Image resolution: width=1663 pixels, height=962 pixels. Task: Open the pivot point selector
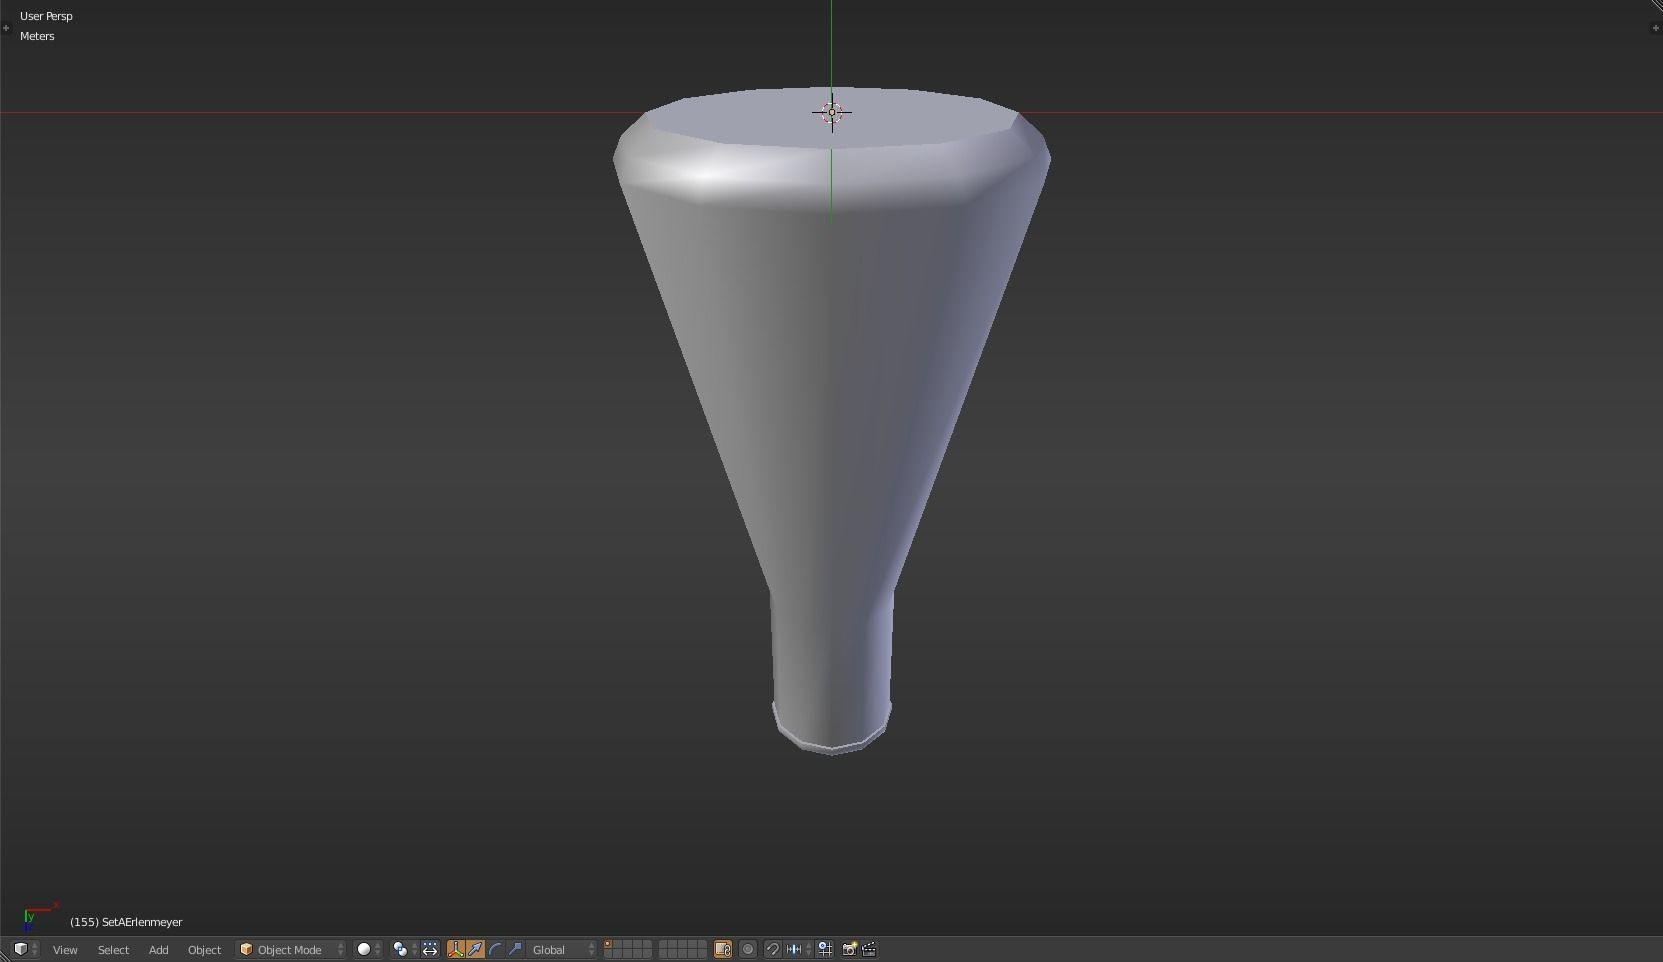pos(404,949)
